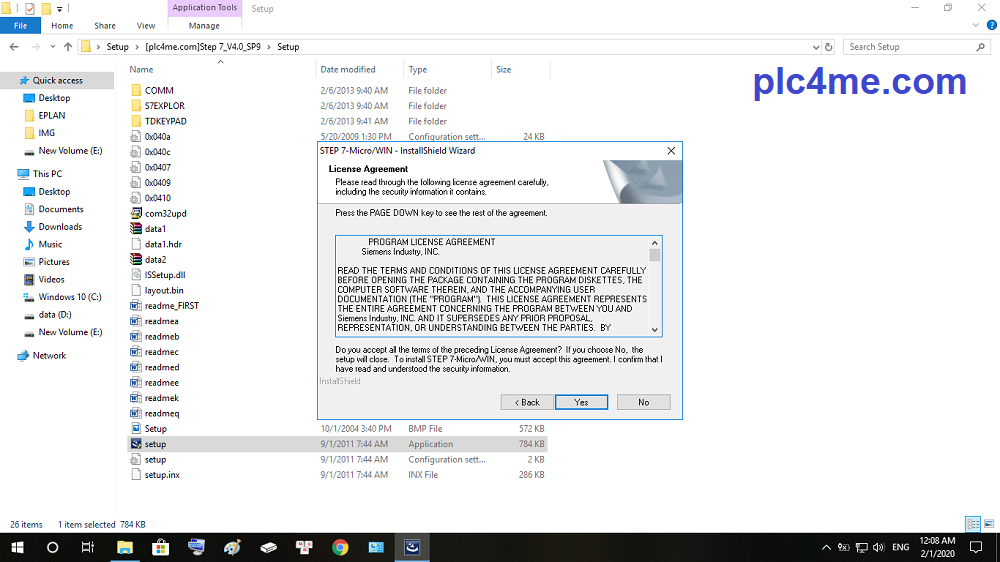This screenshot has height=562, width=1000.
Task: Switch to large icons view
Action: (x=985, y=524)
